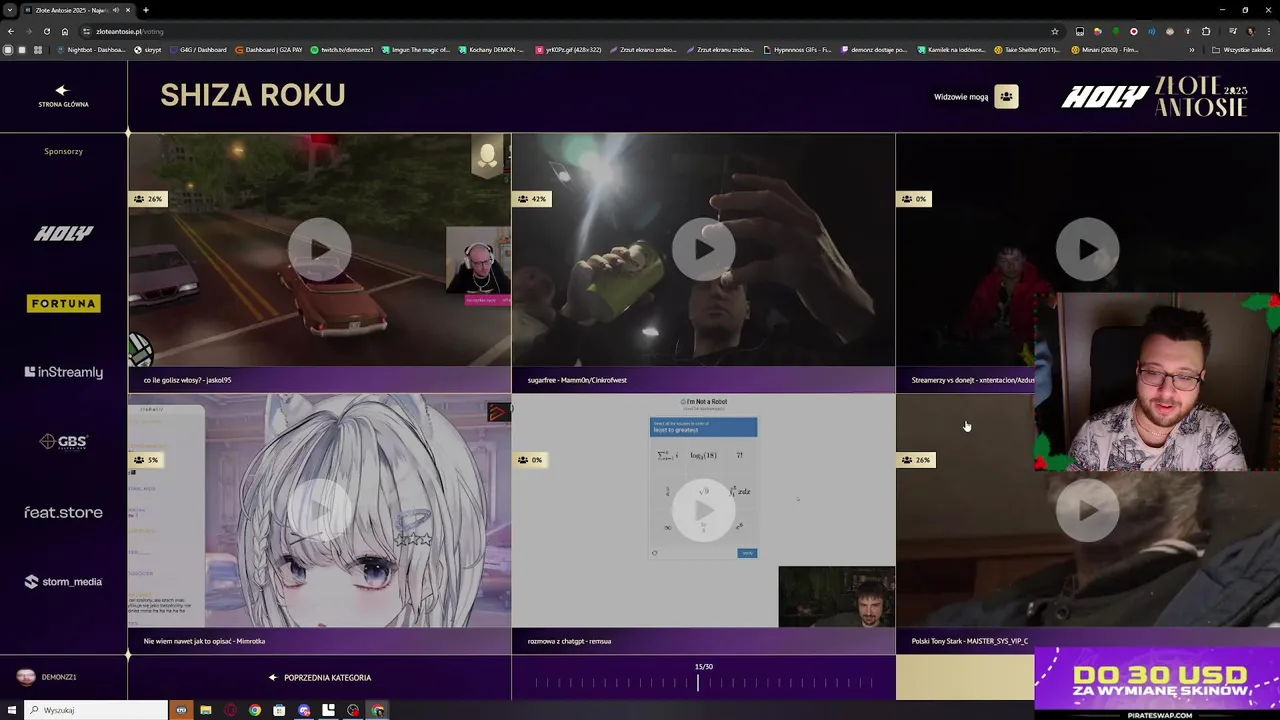Play the 'Nie wiem nawet jak to opisać - Mimrotka' clip
The width and height of the screenshot is (1280, 720).
[319, 510]
